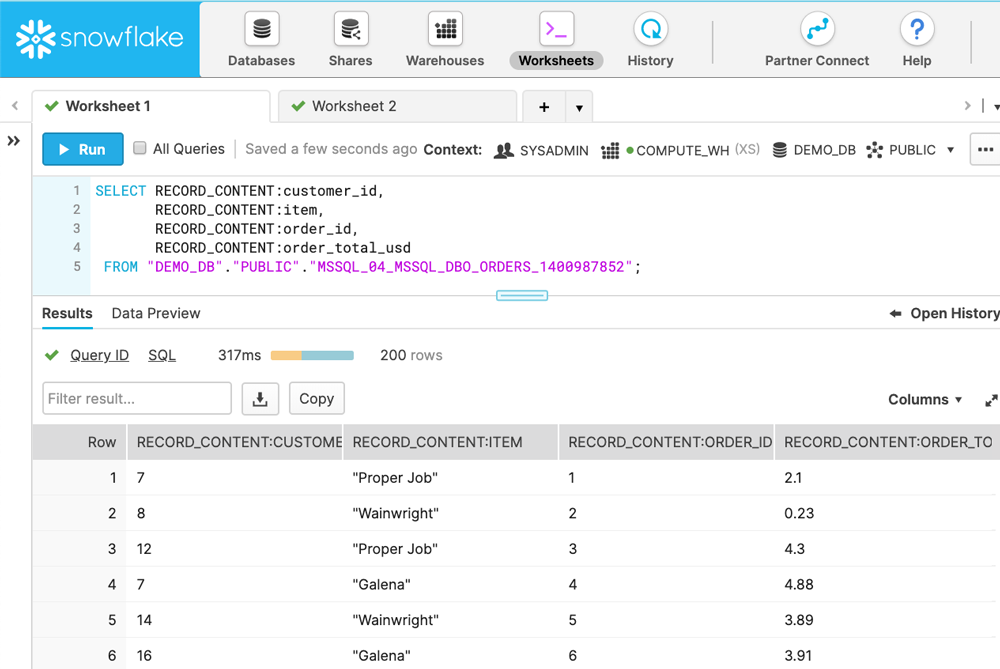Open the Shares icon

pyautogui.click(x=351, y=29)
